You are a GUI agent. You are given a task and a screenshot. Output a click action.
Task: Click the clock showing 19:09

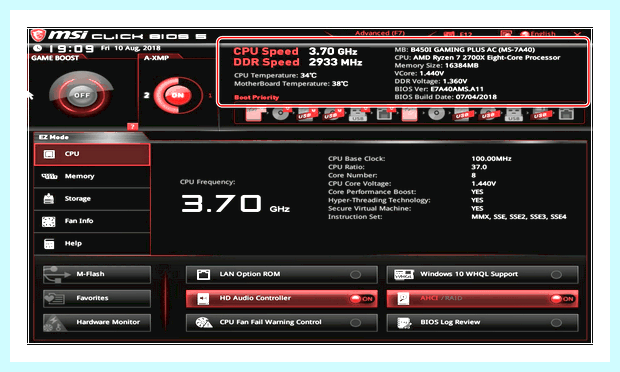(x=71, y=49)
